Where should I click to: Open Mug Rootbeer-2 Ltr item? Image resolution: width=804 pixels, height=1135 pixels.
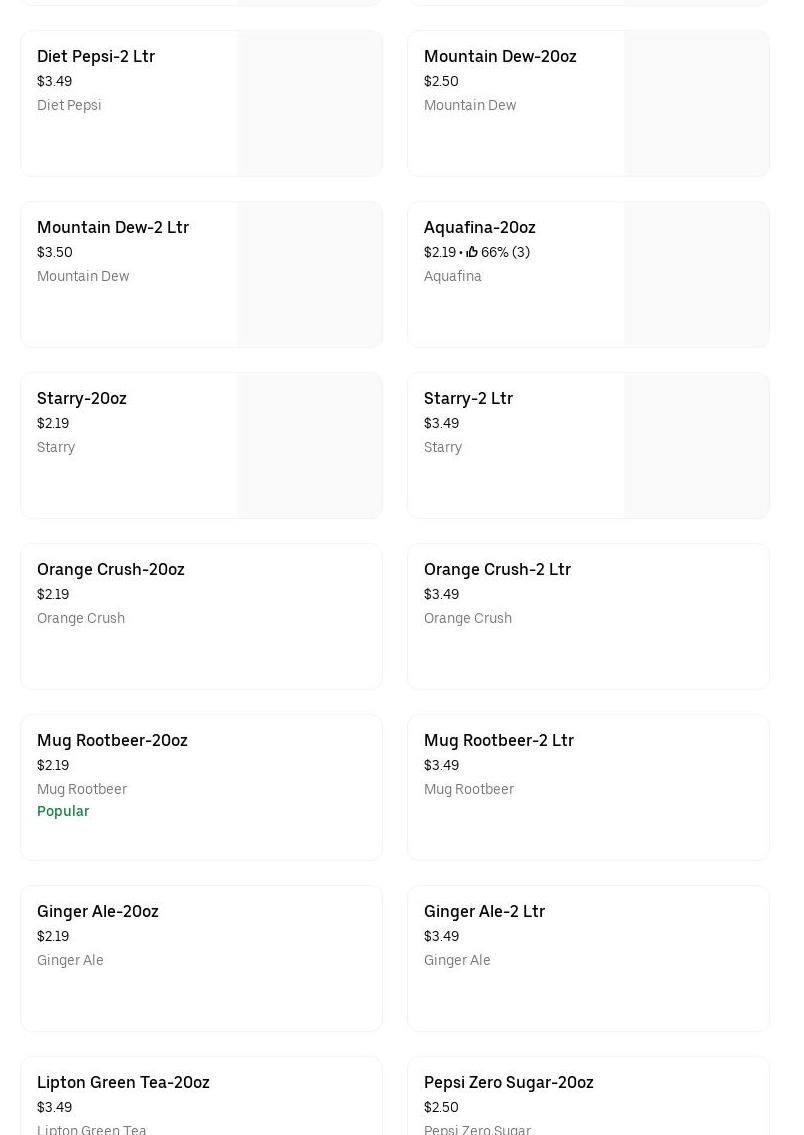499,741
